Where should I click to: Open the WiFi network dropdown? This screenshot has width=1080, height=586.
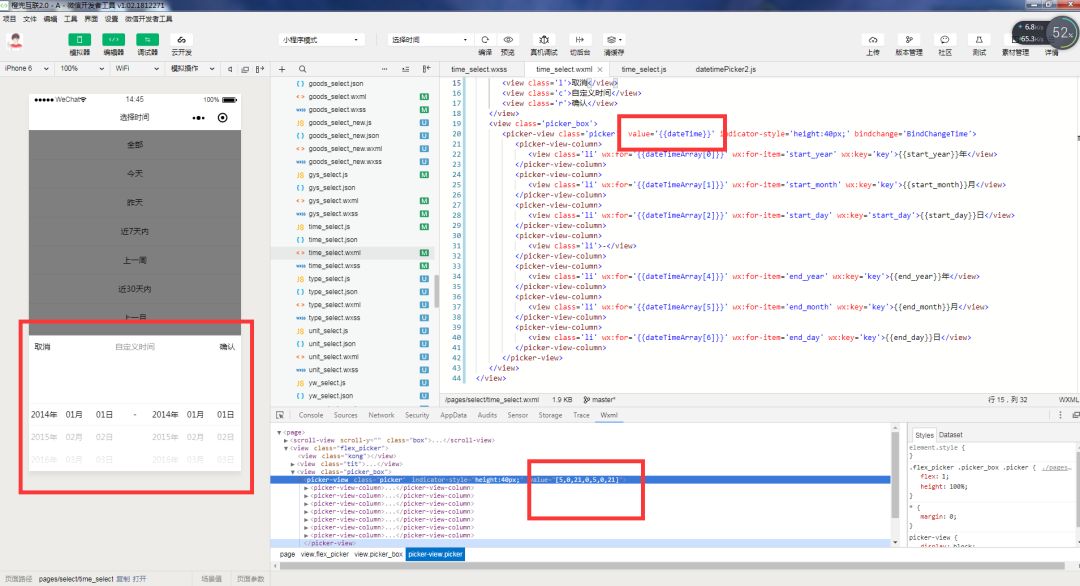point(136,69)
